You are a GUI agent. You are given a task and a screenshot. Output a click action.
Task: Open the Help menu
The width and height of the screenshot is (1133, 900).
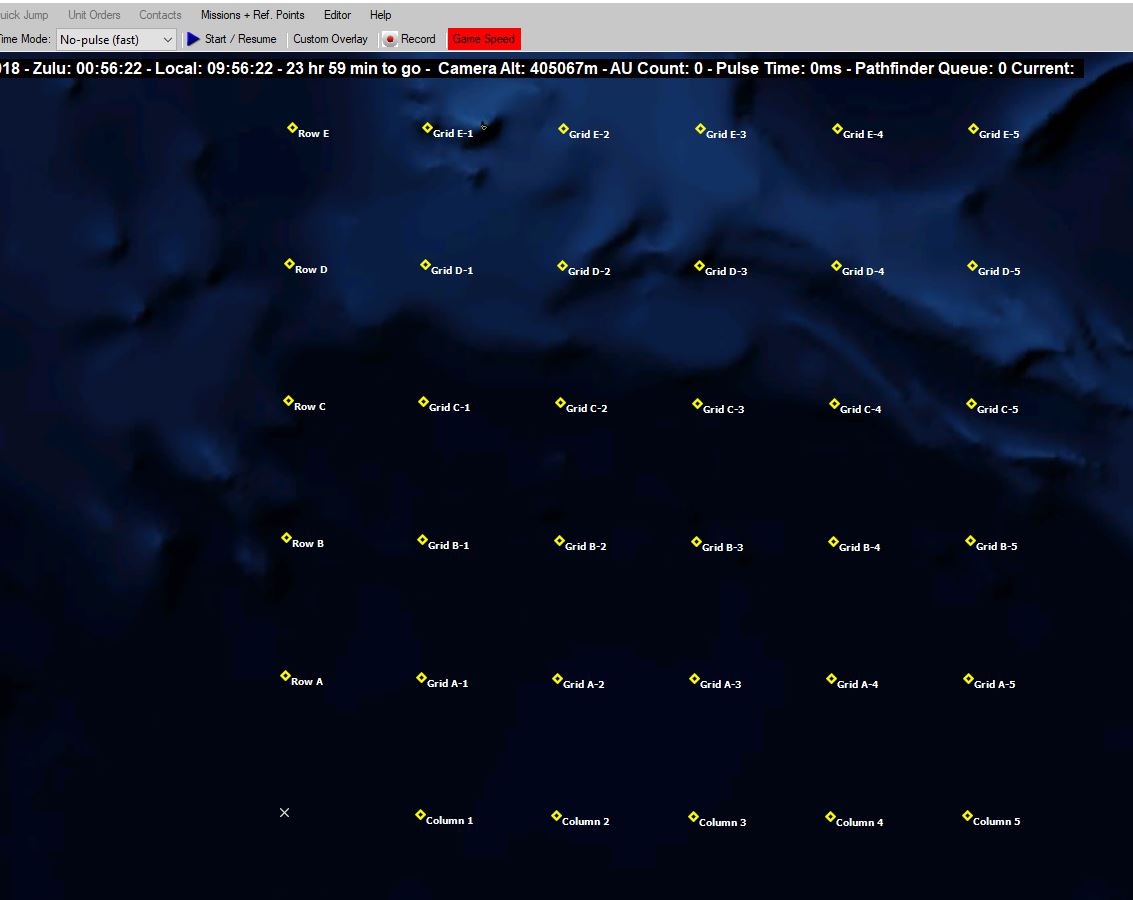click(380, 14)
